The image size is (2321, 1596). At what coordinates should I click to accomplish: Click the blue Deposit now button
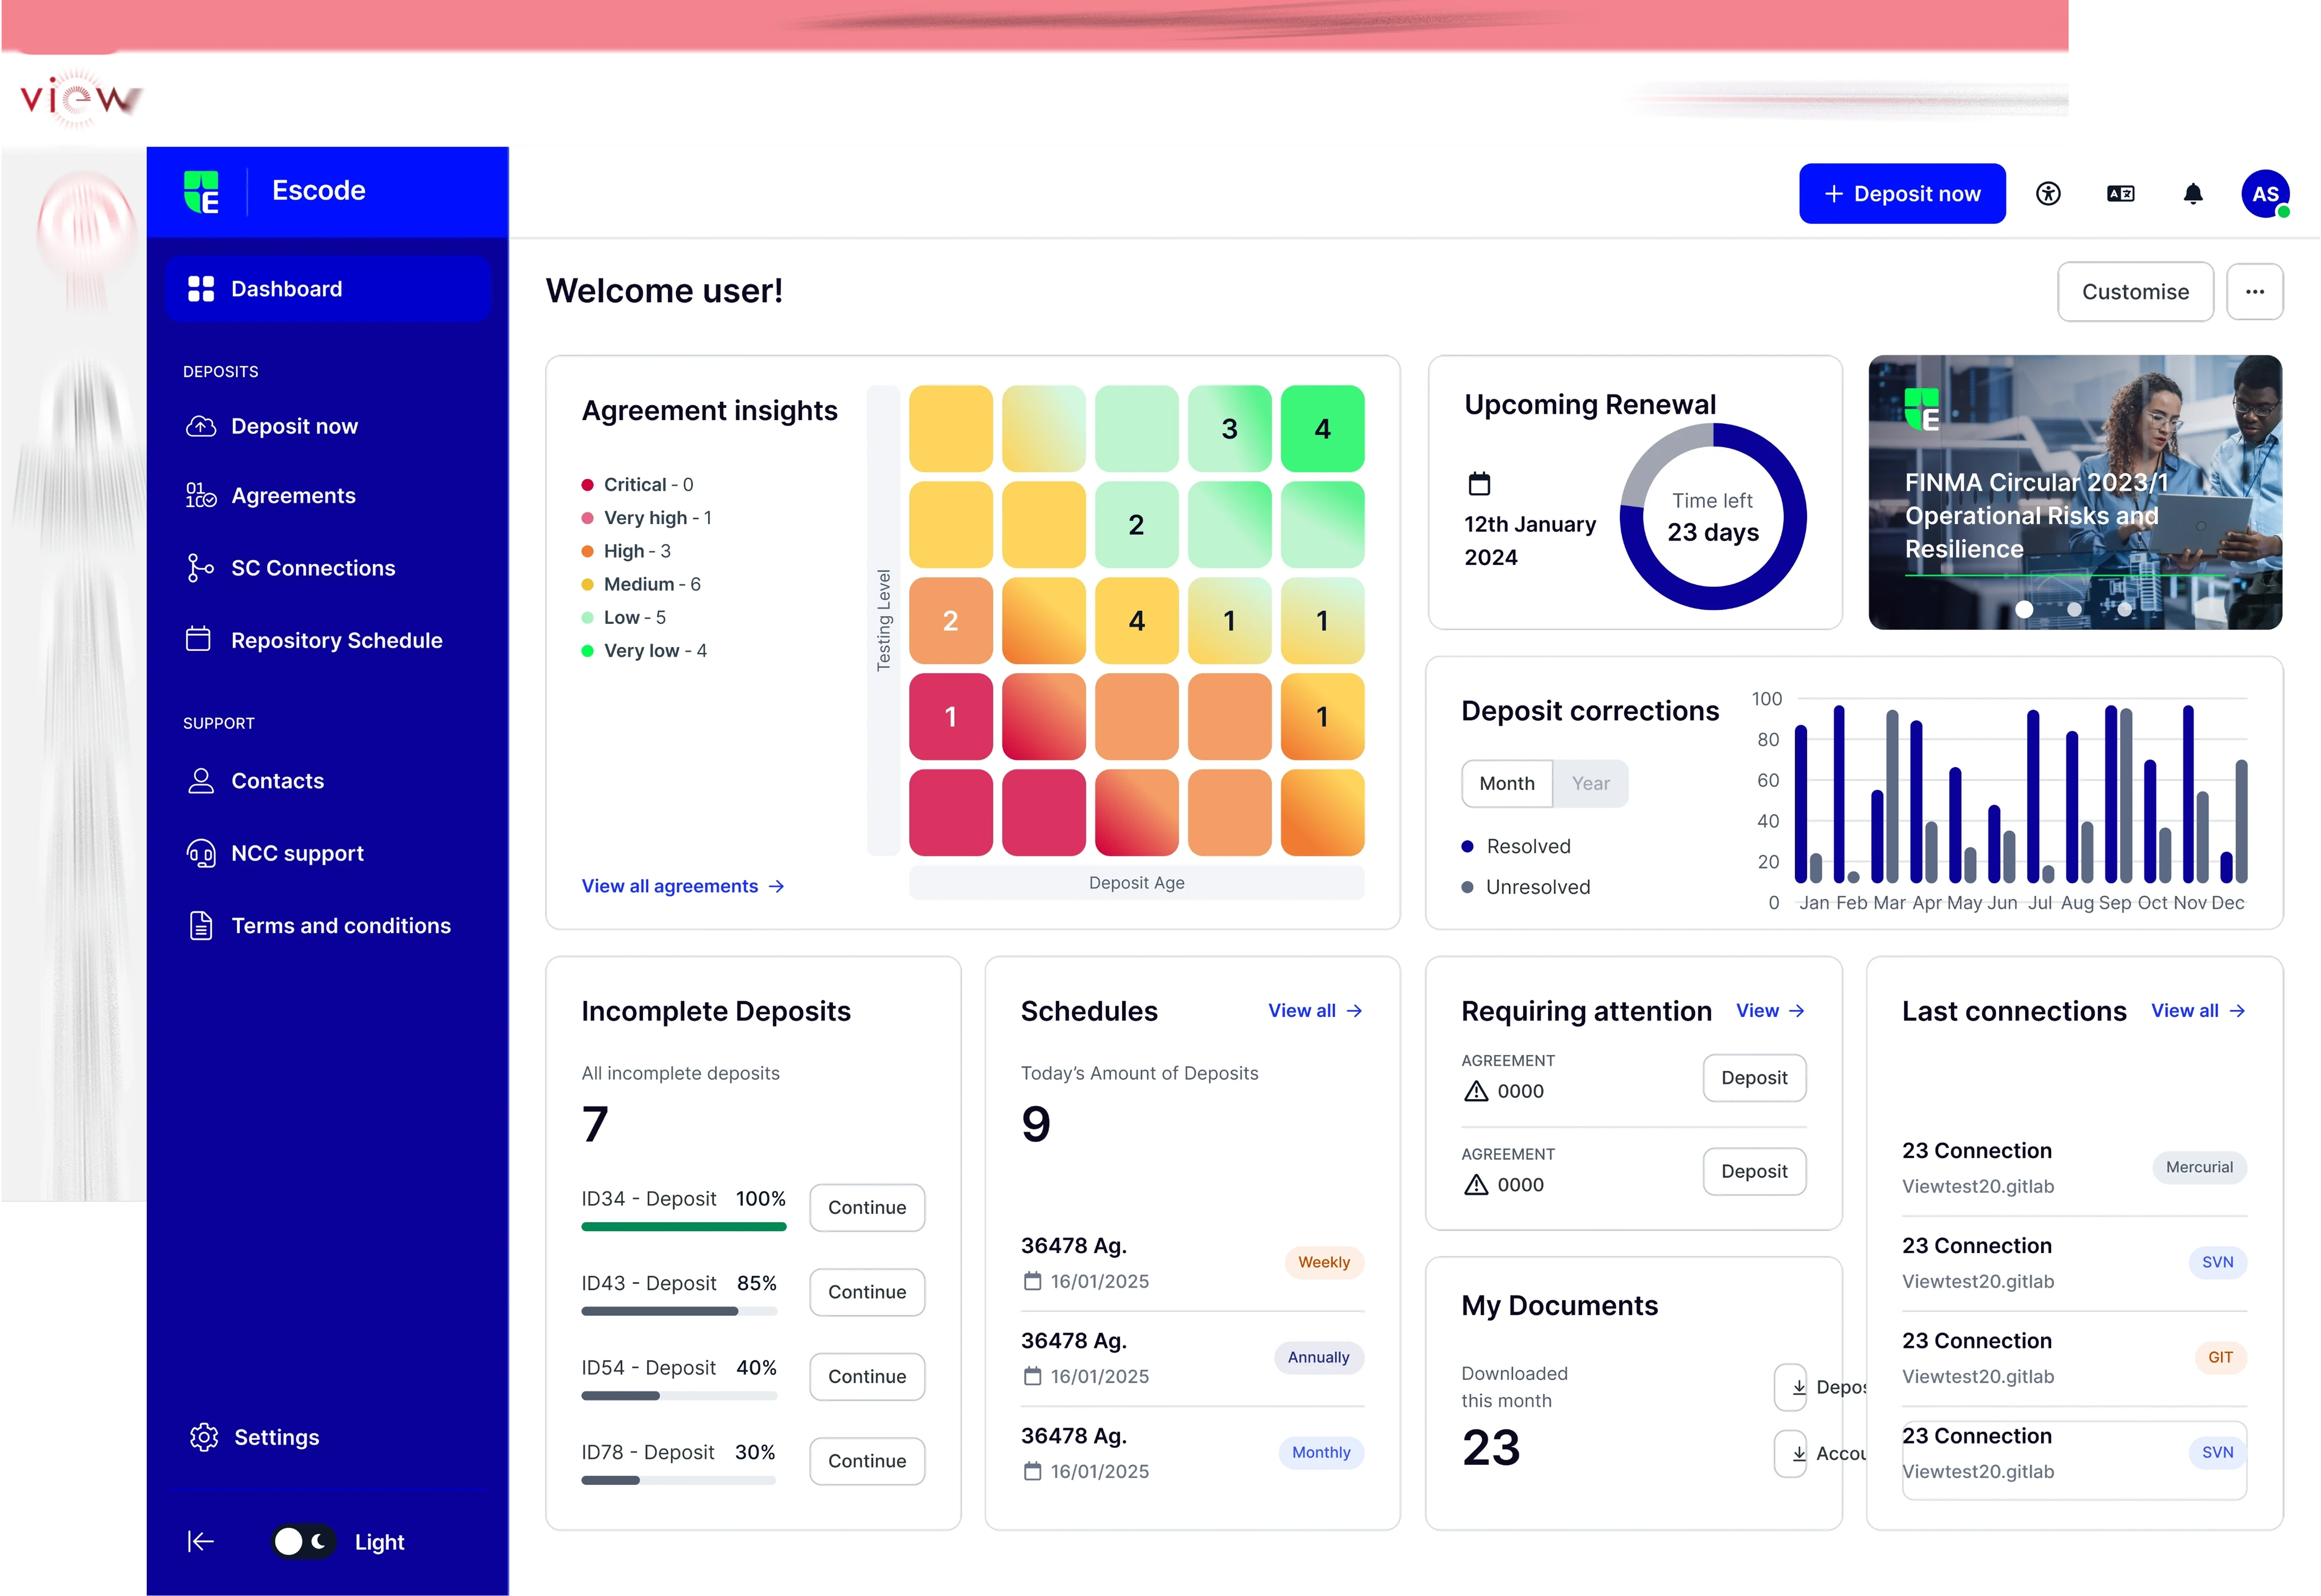[1902, 193]
